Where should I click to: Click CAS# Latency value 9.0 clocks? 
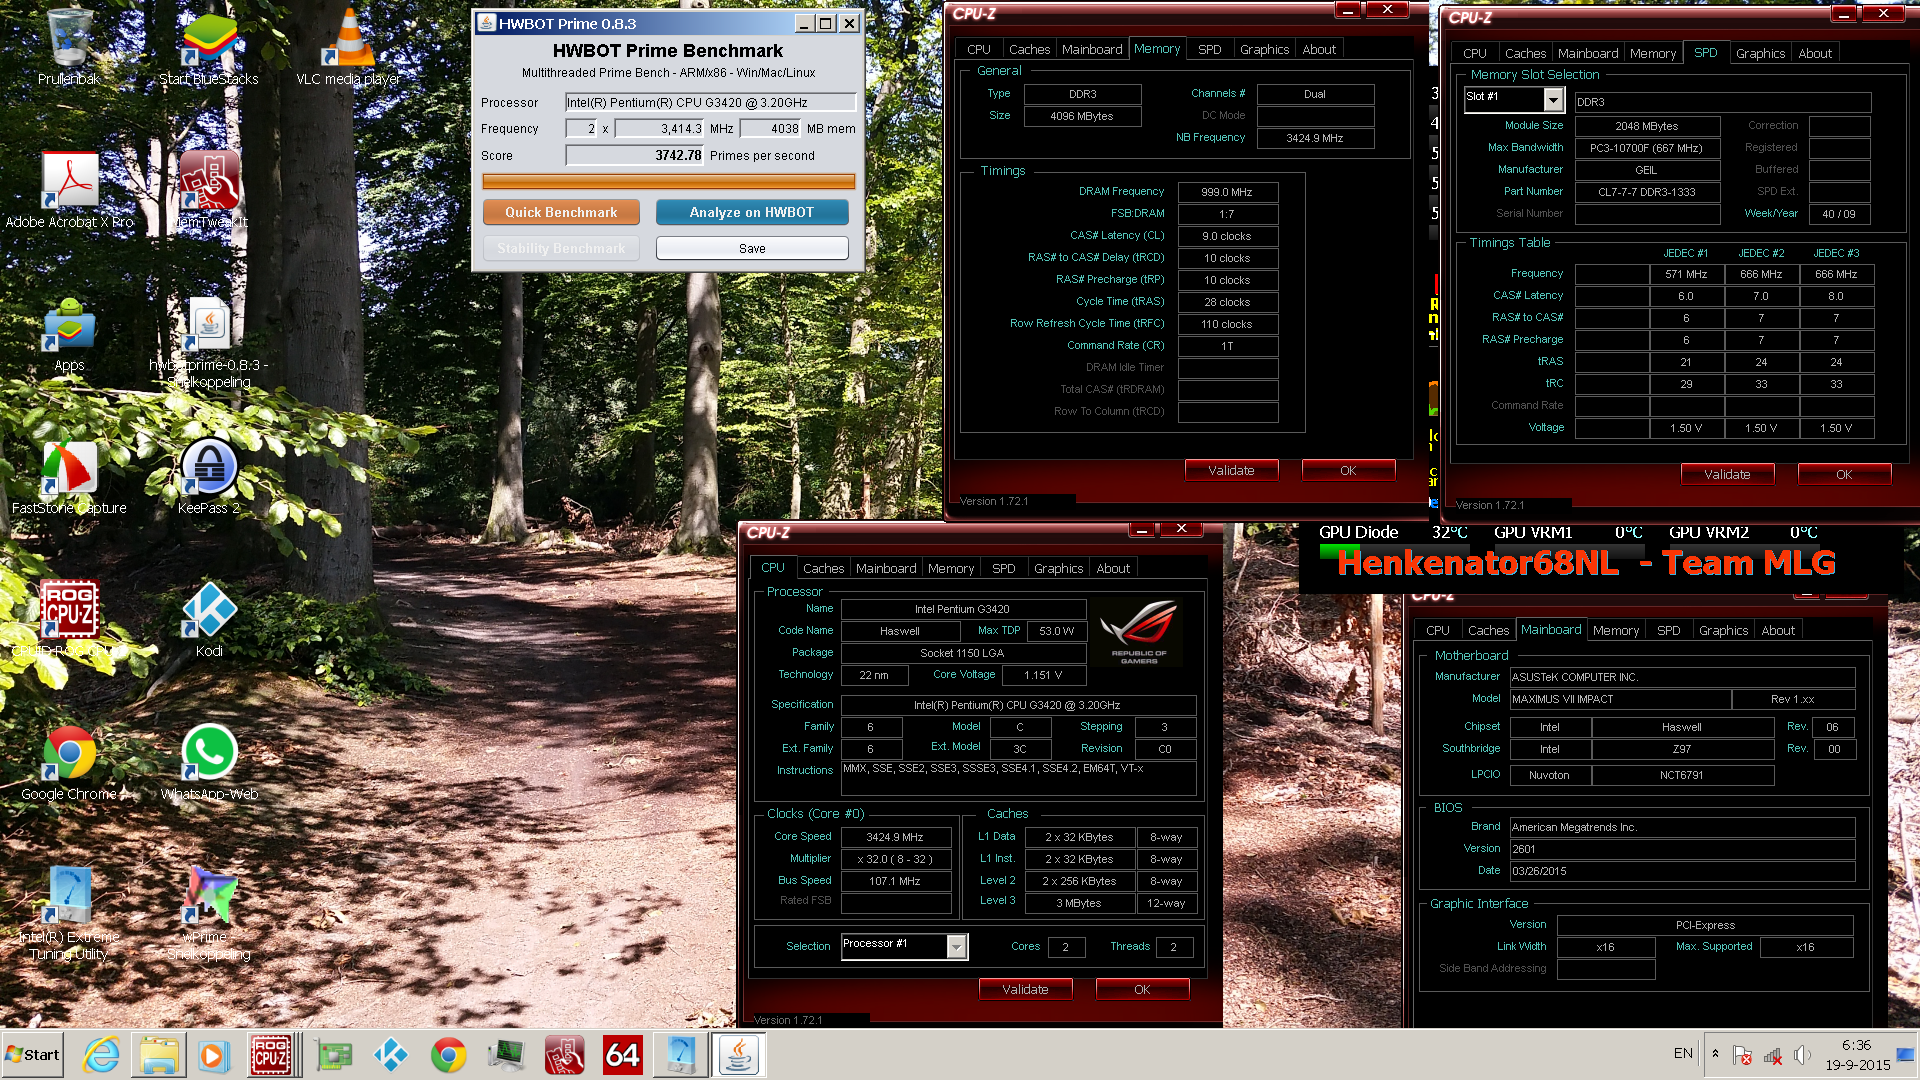pyautogui.click(x=1227, y=236)
